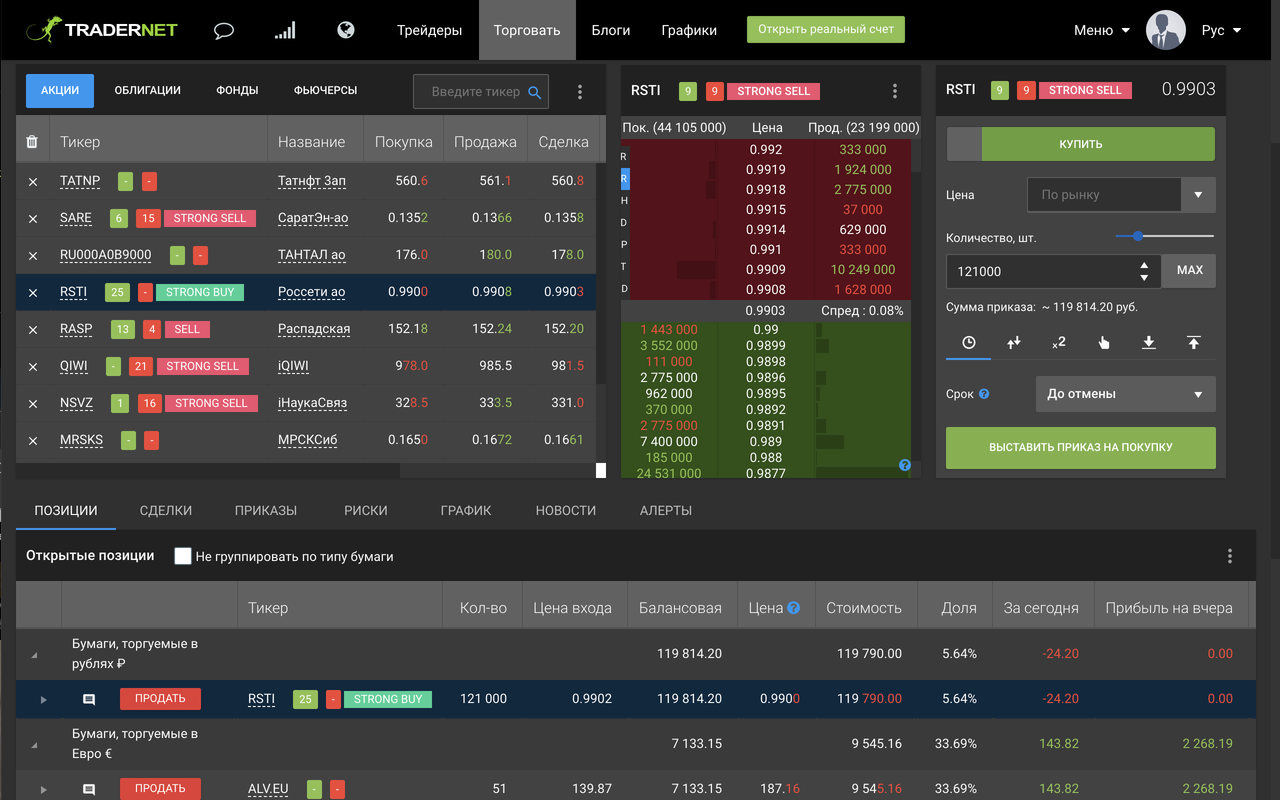Viewport: 1280px width, 800px height.
Task: Remove QIWI row with X icon
Action: point(33,367)
